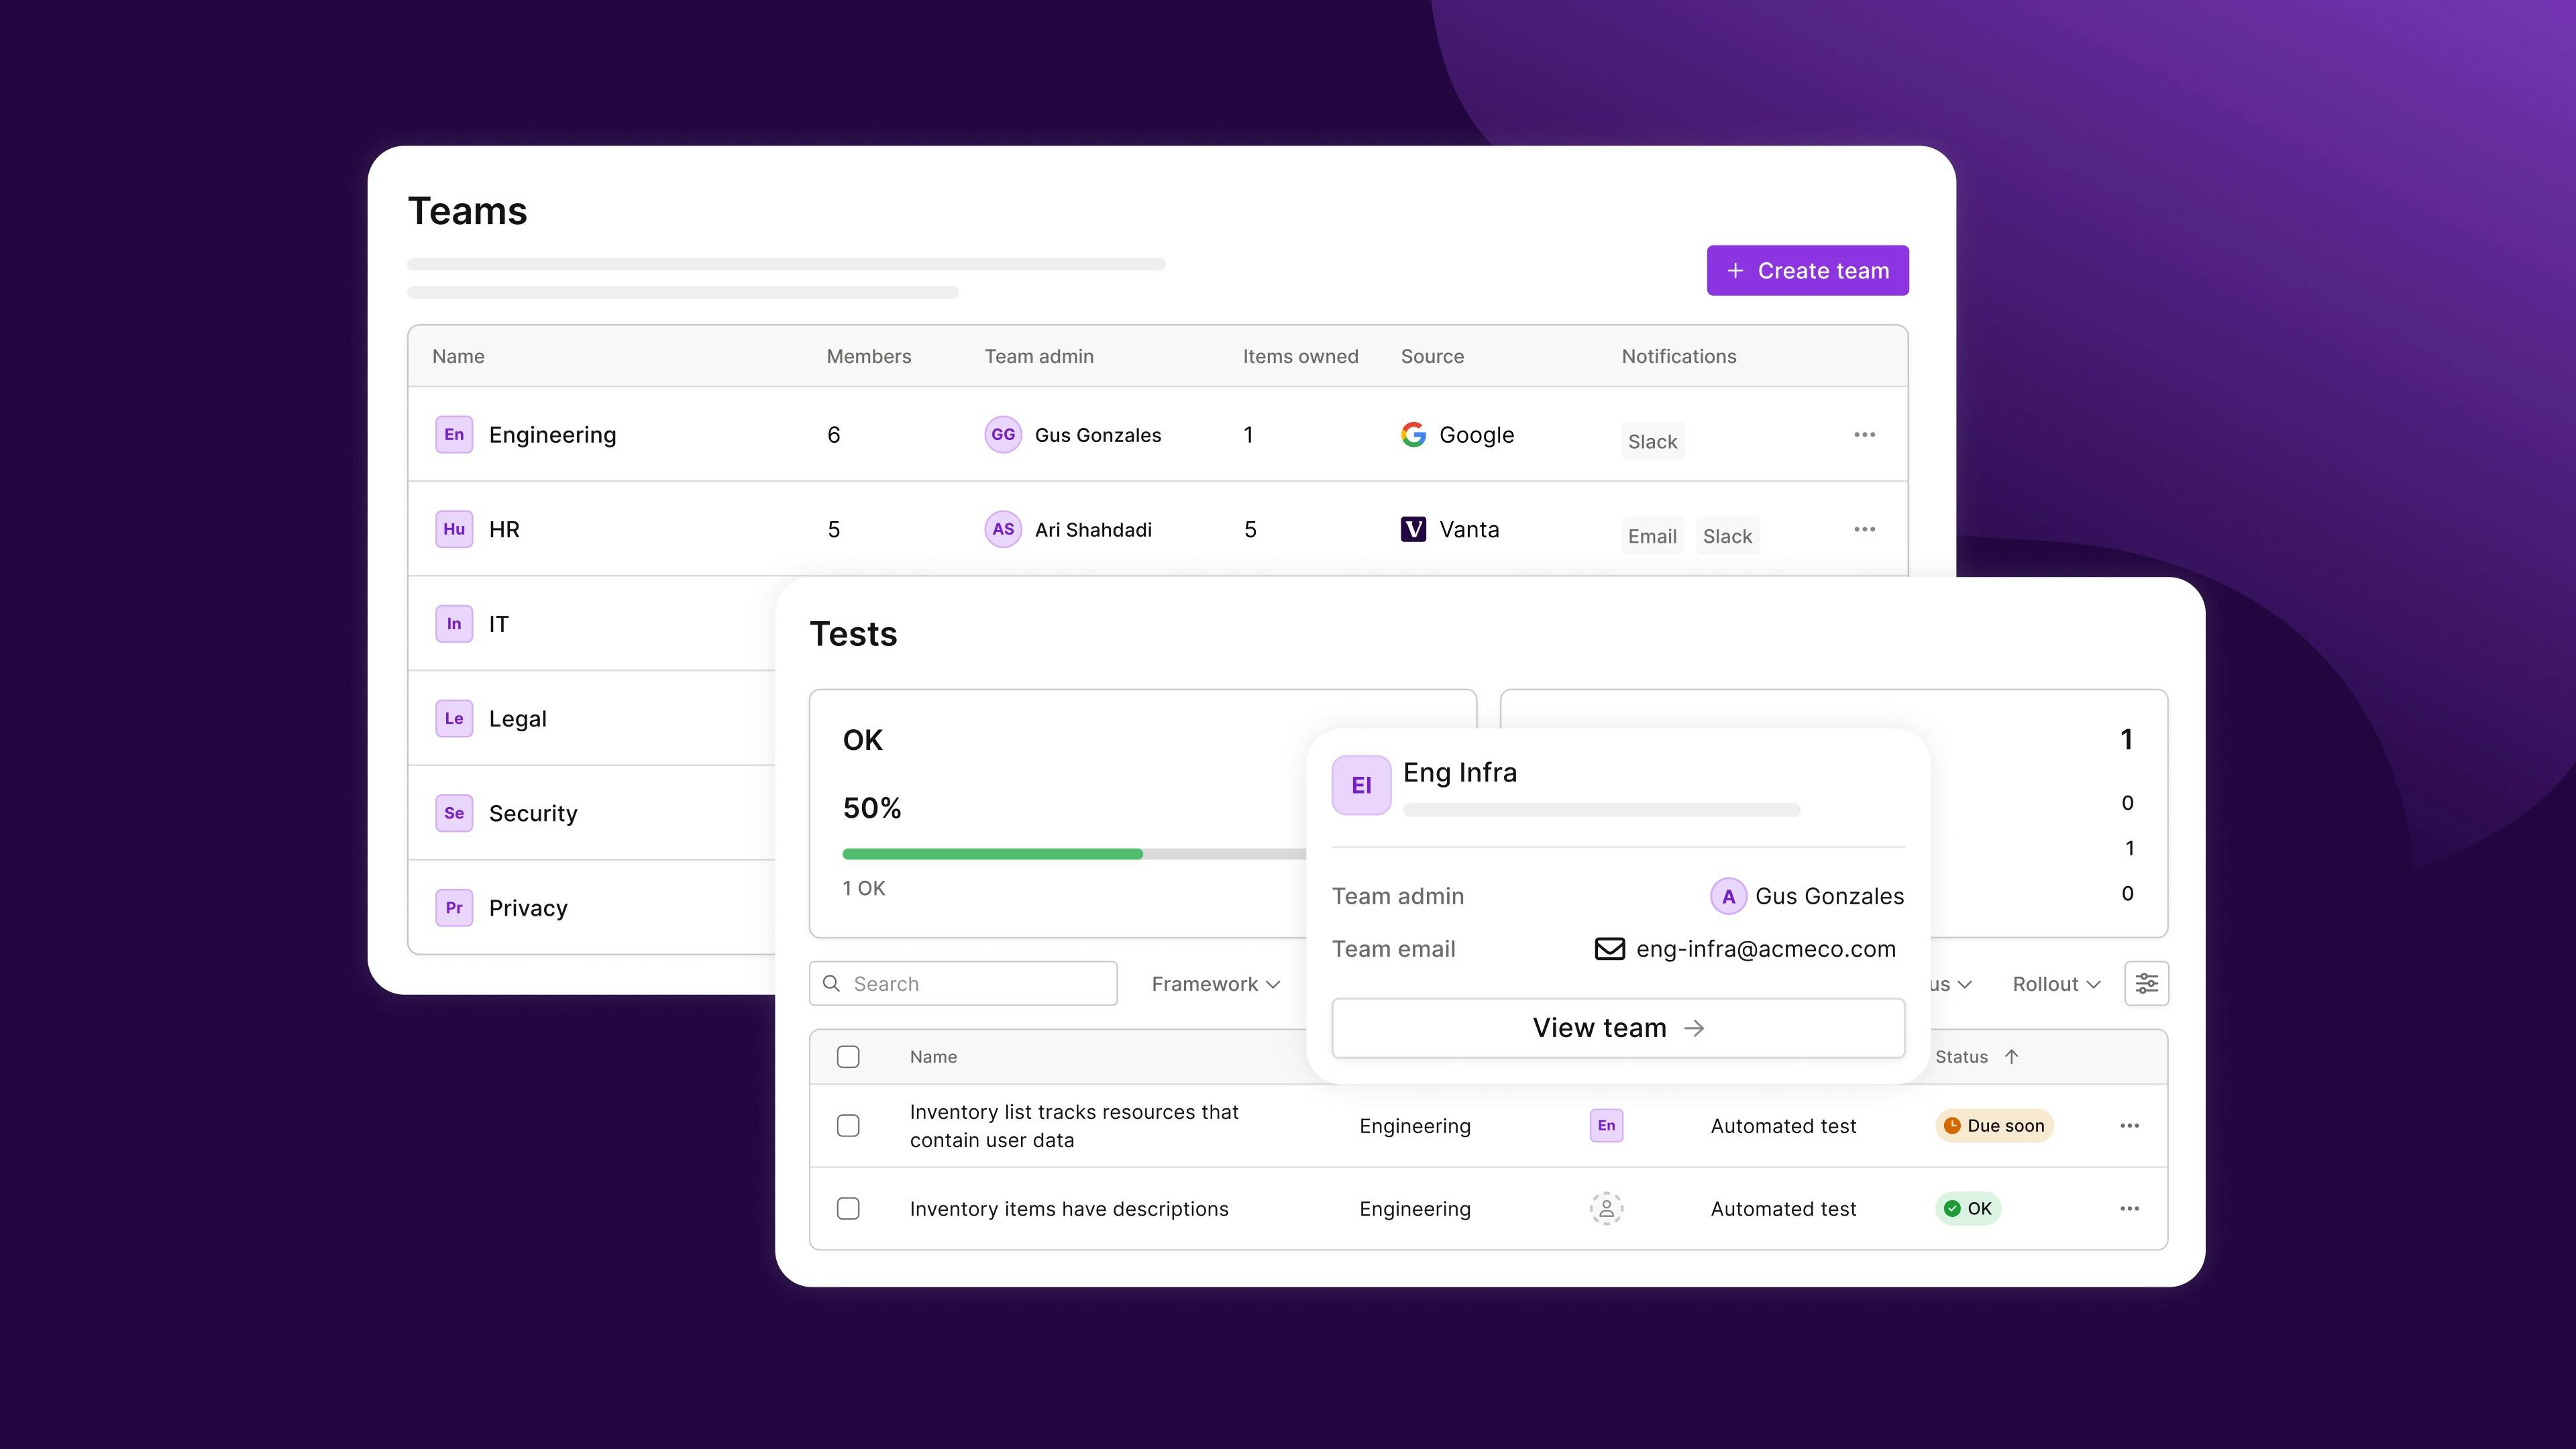Click the View team button in the Eng Infra card
The width and height of the screenshot is (2576, 1449).
pyautogui.click(x=1617, y=1027)
